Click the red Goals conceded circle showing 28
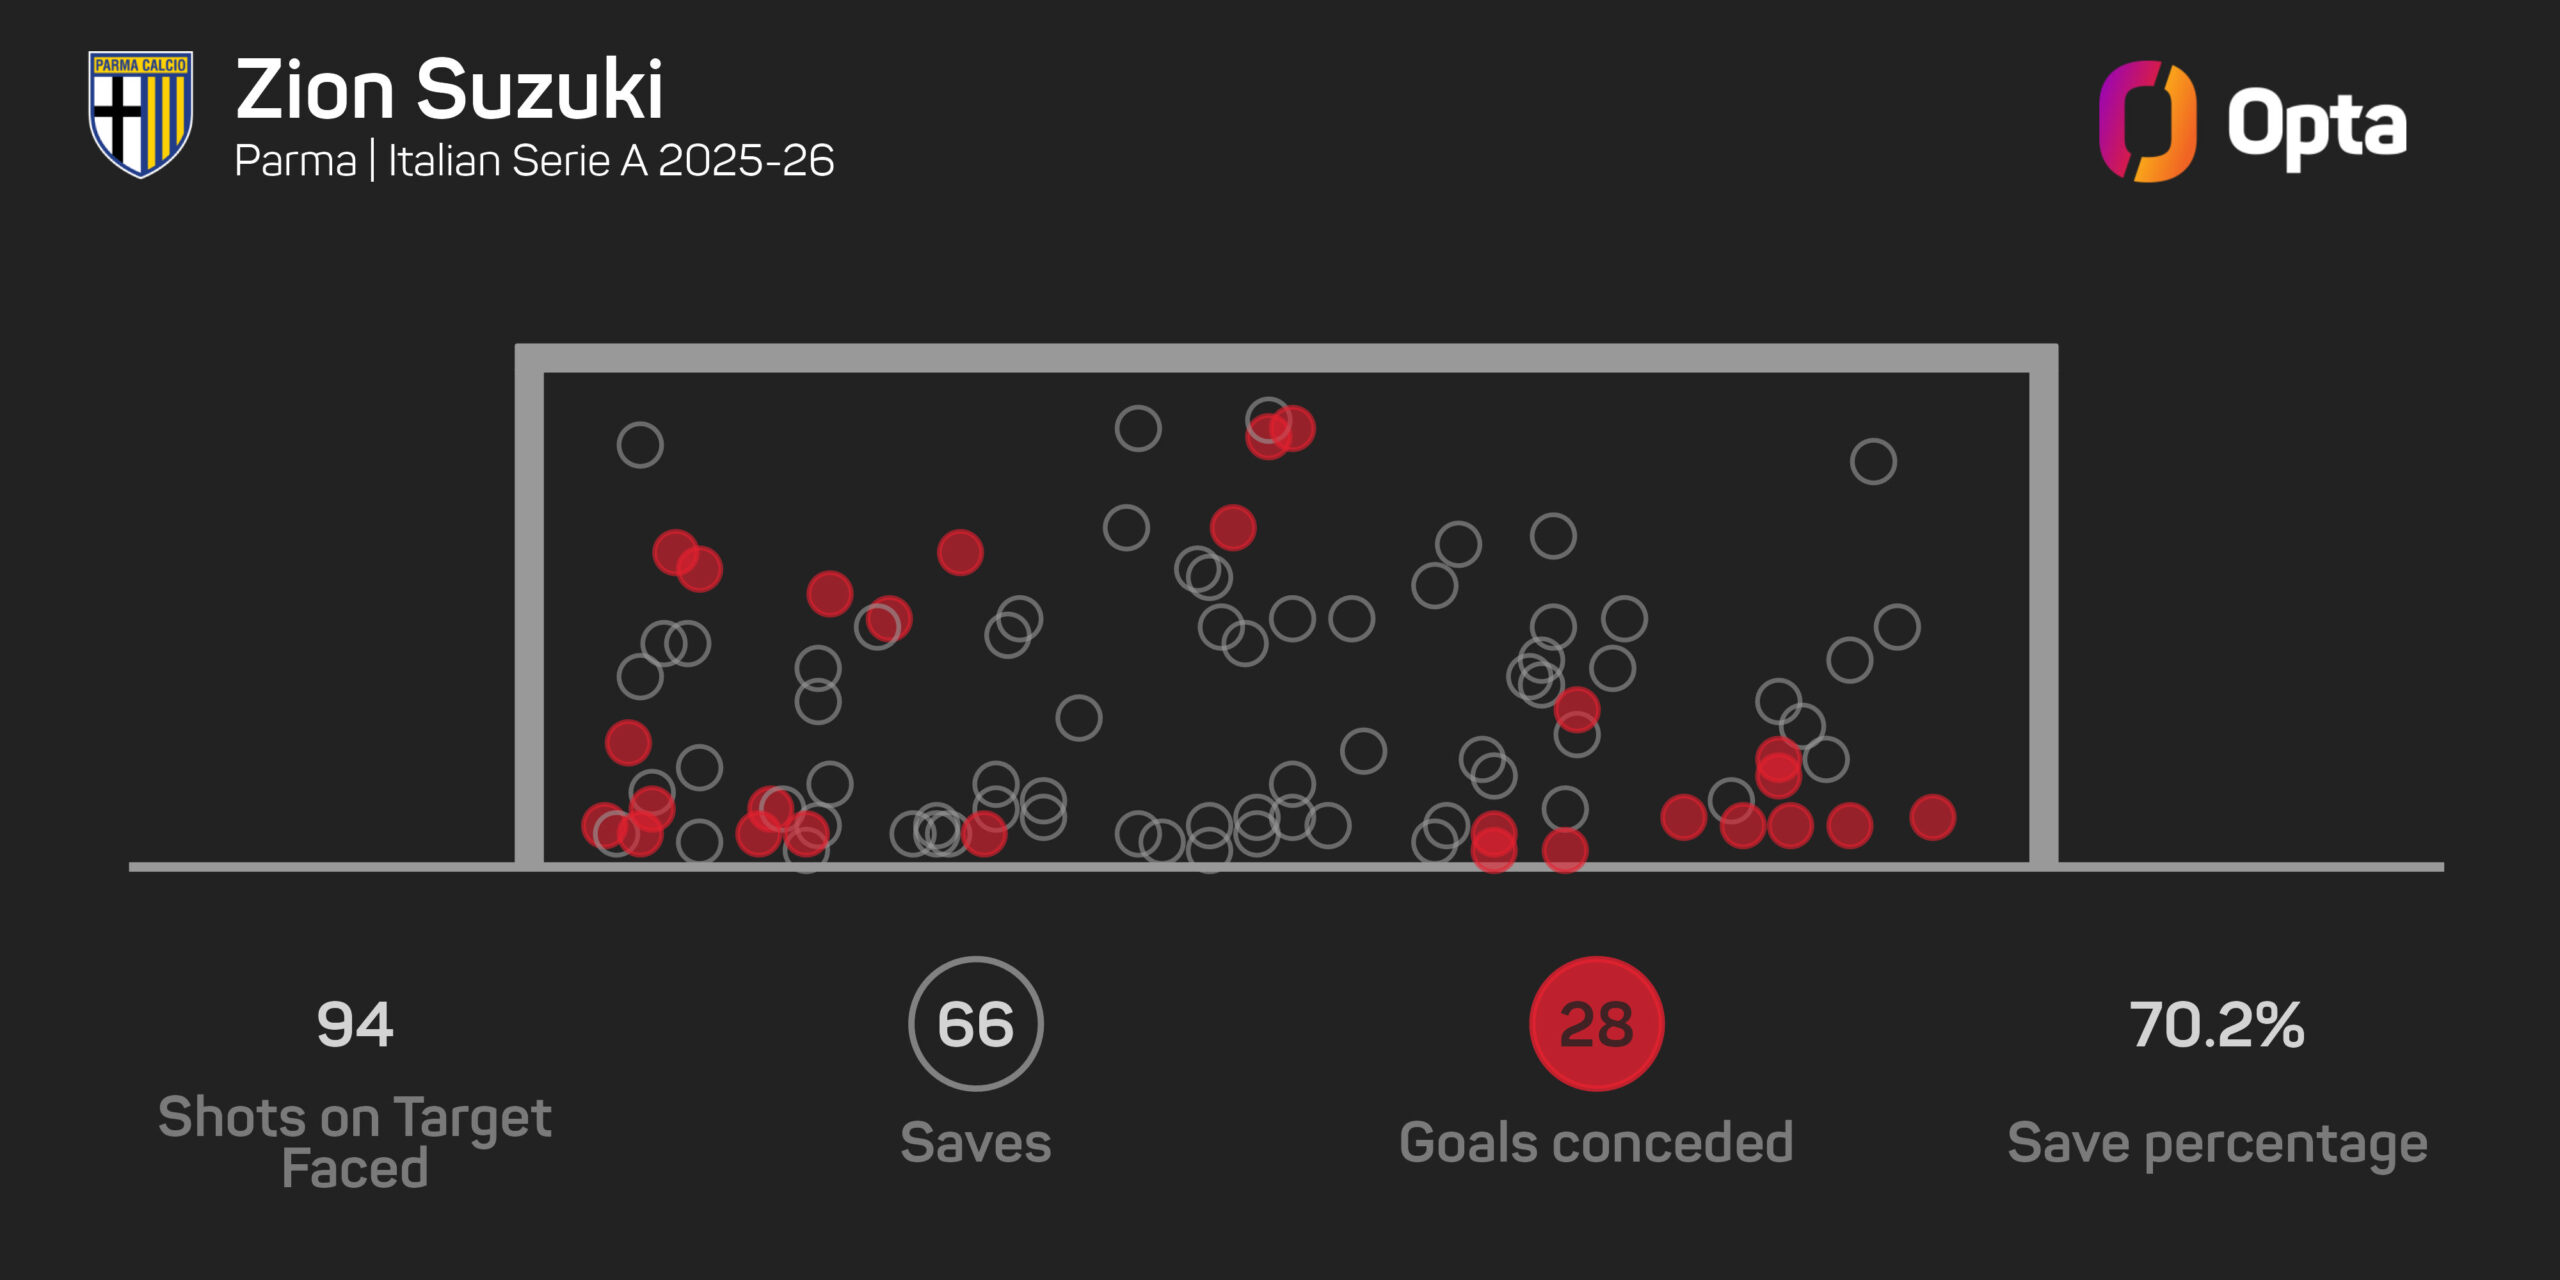This screenshot has height=1280, width=2560. click(x=1597, y=1024)
